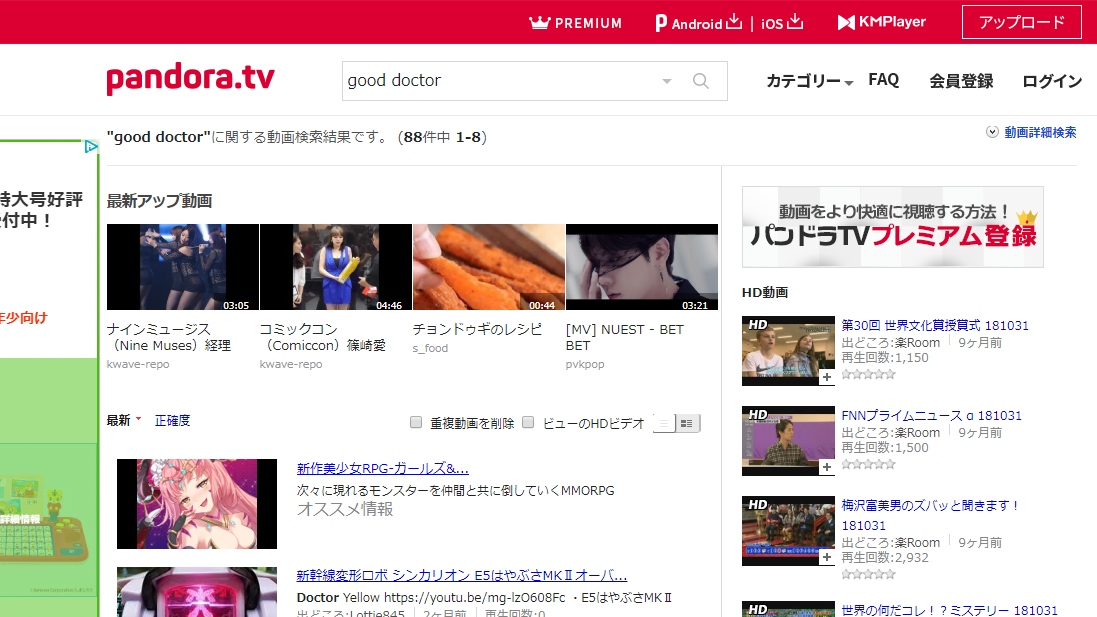Click the KMPlayer logo link
1097x617 pixels.
click(x=882, y=22)
